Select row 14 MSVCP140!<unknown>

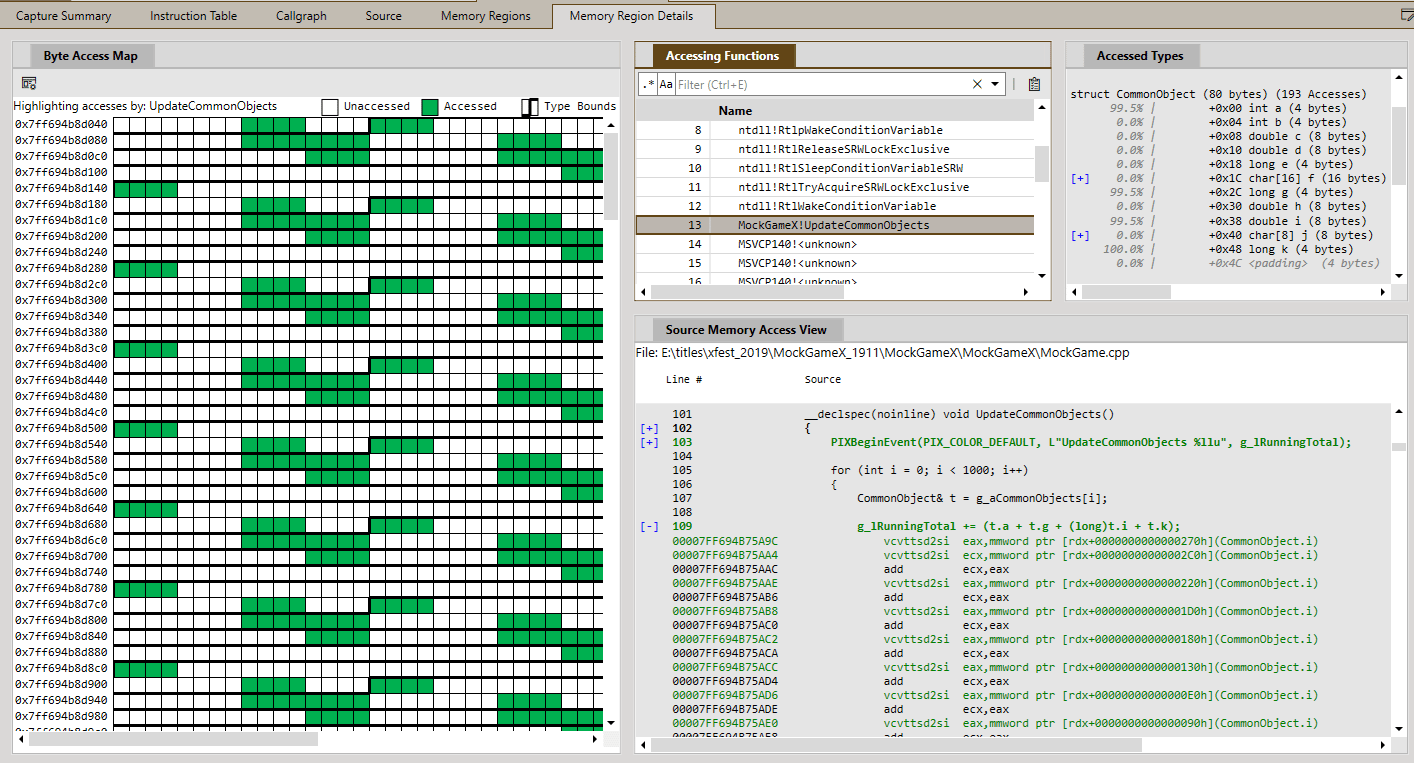click(835, 244)
